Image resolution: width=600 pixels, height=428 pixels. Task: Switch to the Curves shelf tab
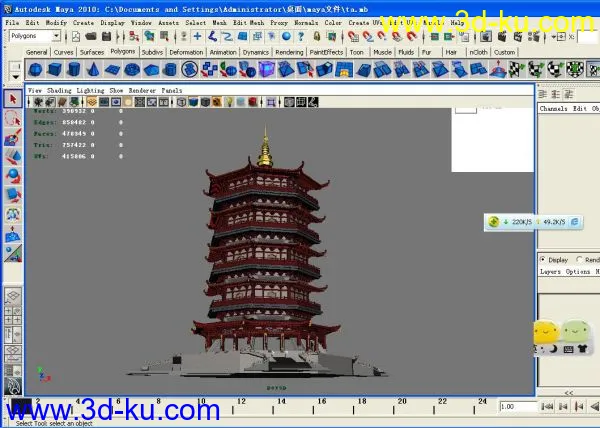click(64, 52)
